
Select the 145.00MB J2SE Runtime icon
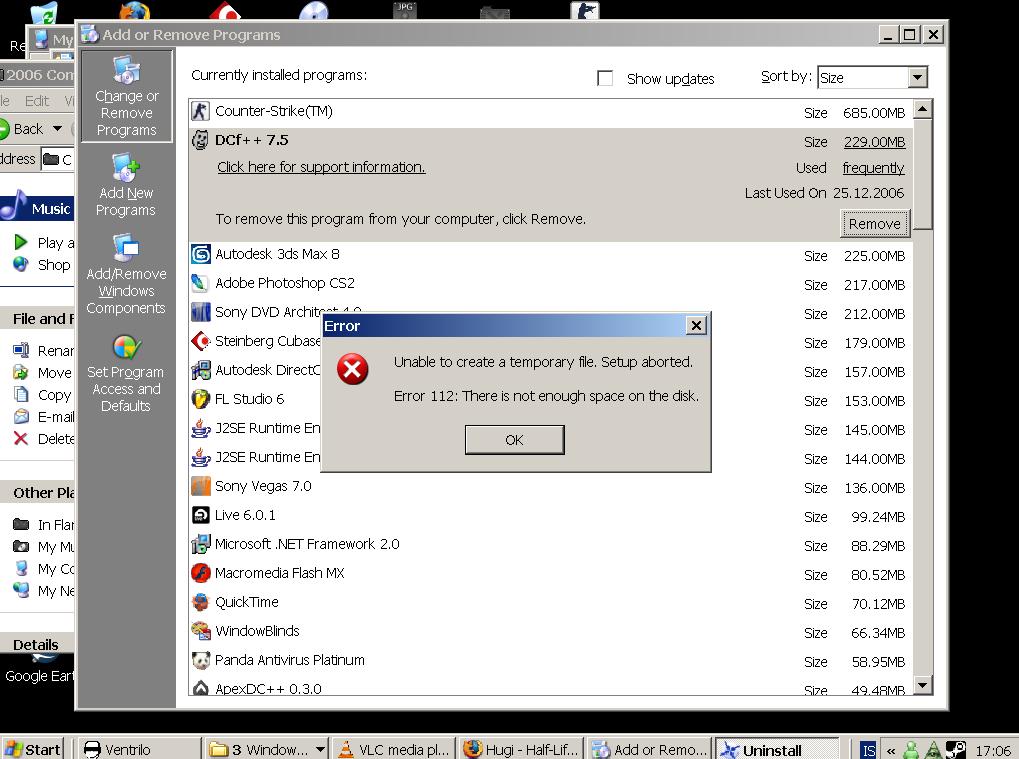pyautogui.click(x=200, y=428)
